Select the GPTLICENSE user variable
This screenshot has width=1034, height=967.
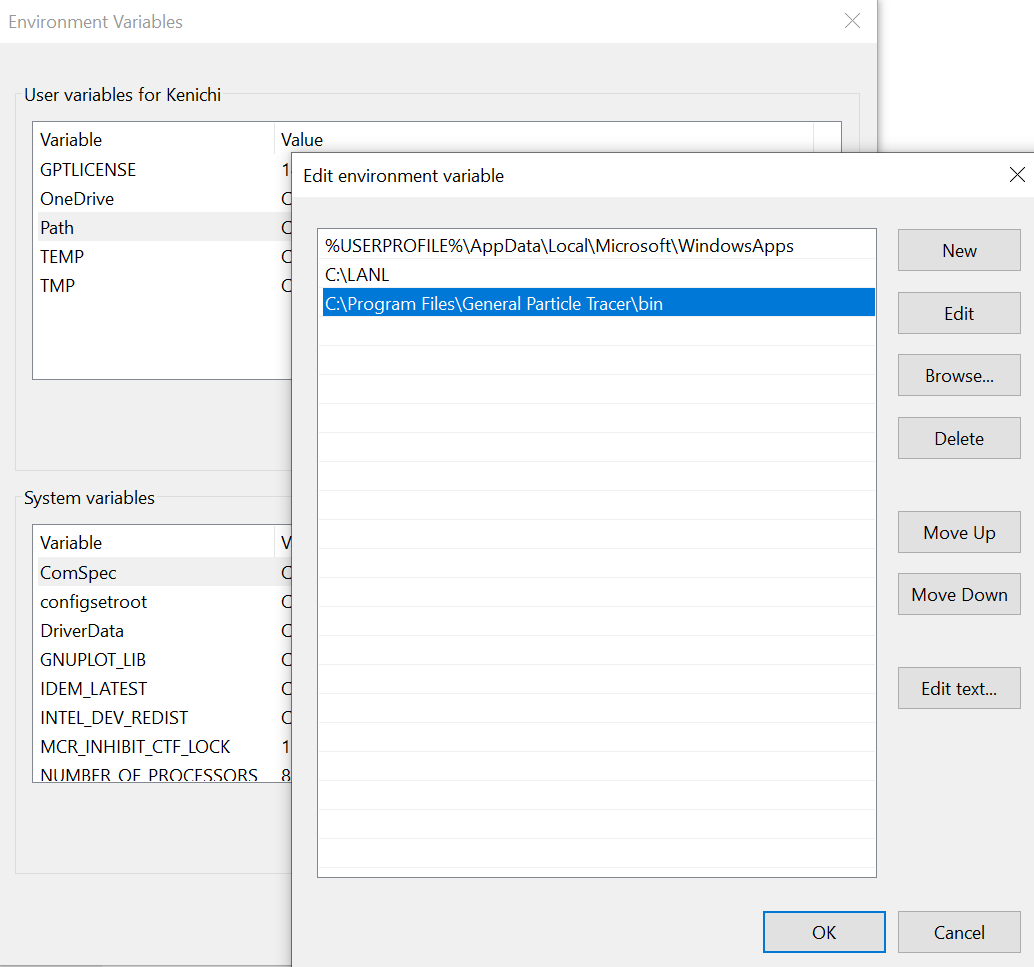pyautogui.click(x=88, y=170)
